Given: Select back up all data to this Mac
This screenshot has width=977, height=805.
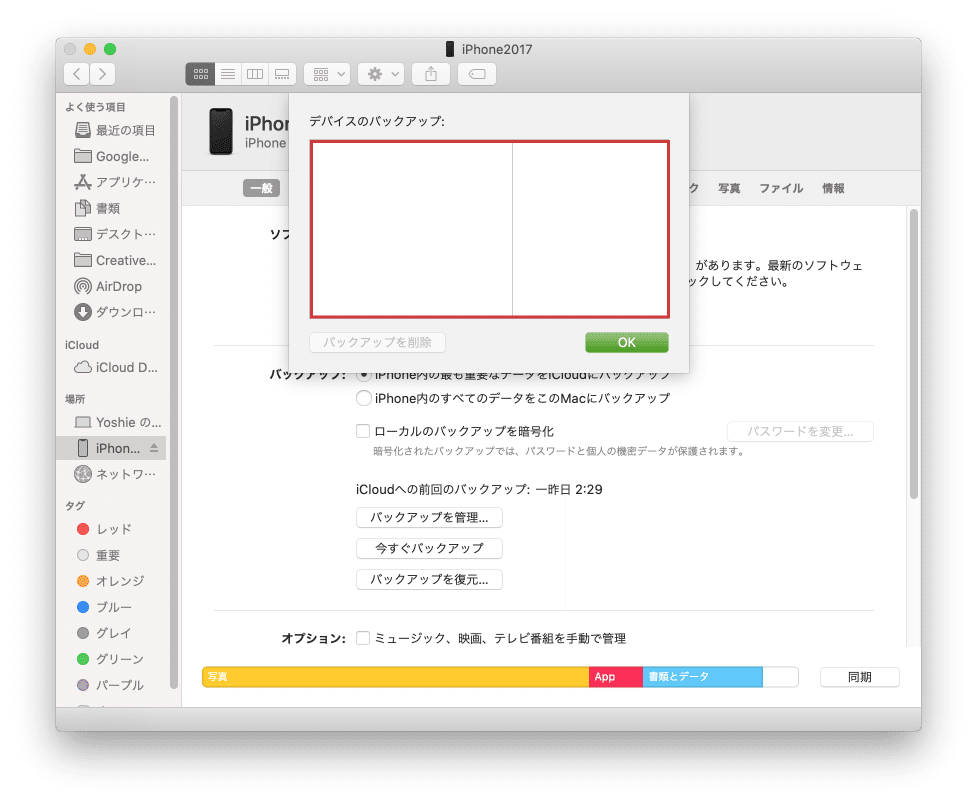Looking at the screenshot, I should [364, 398].
